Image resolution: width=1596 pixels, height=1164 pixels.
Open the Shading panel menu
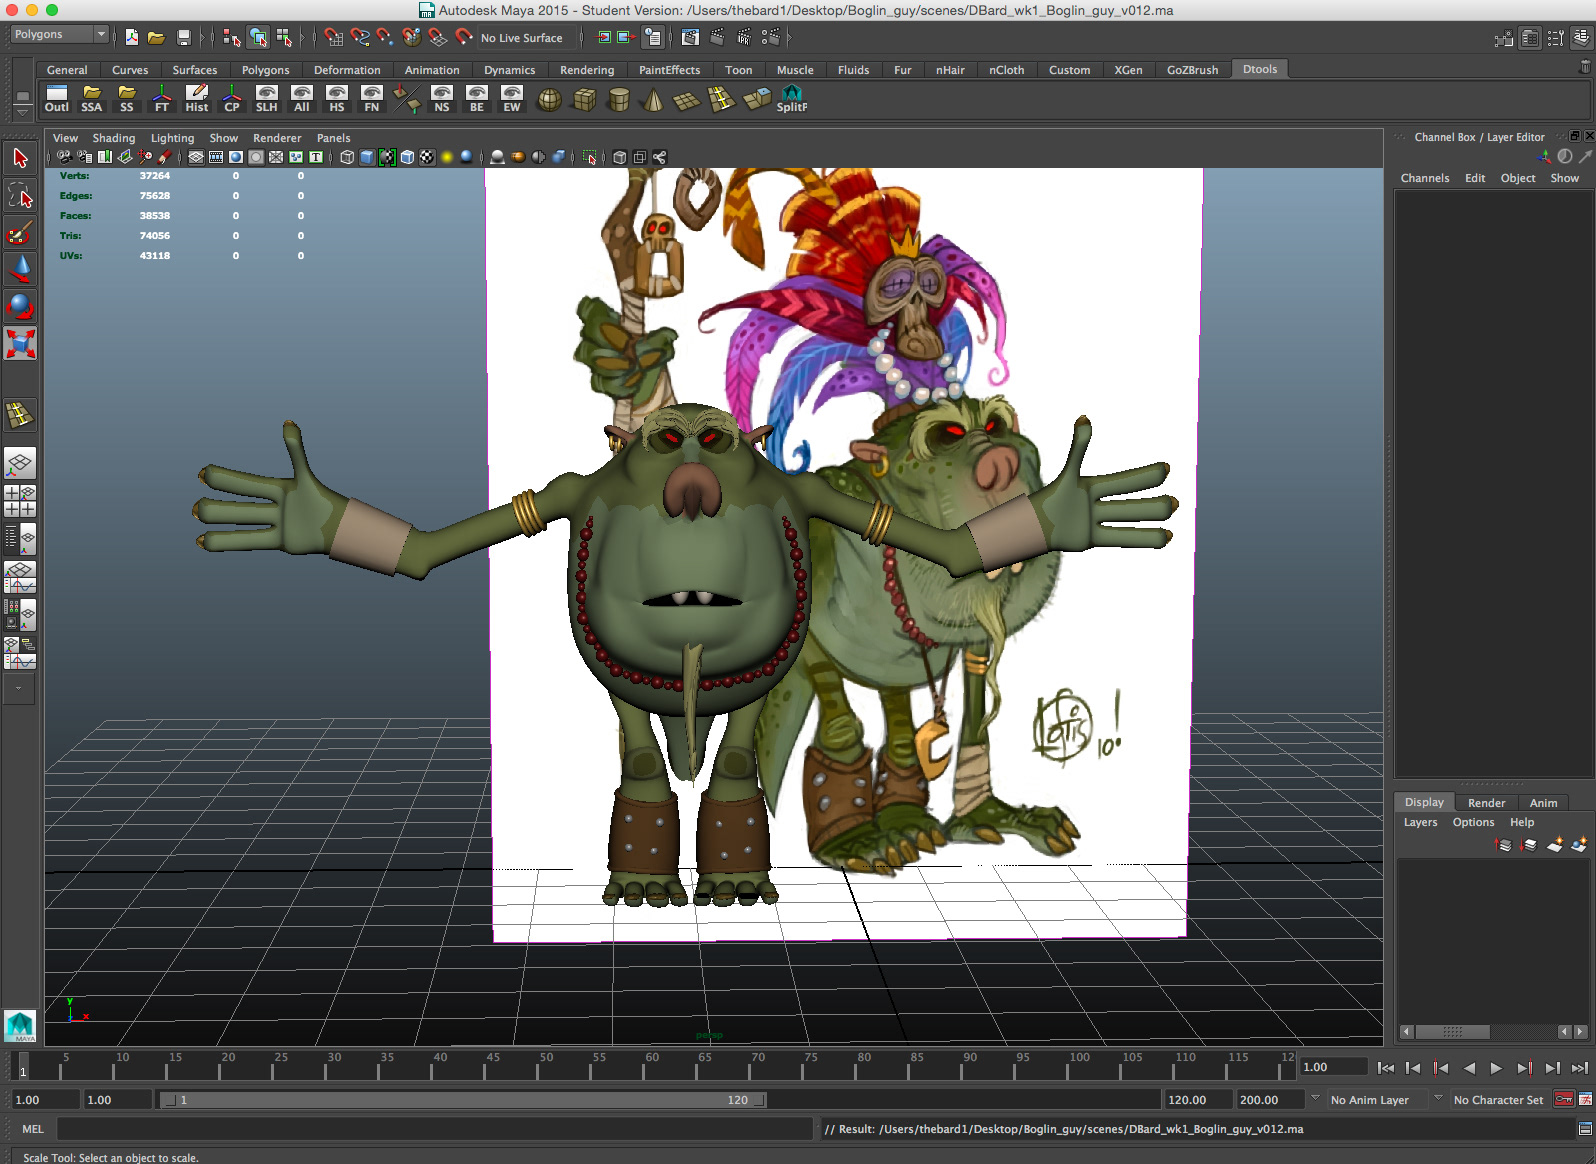pos(114,138)
